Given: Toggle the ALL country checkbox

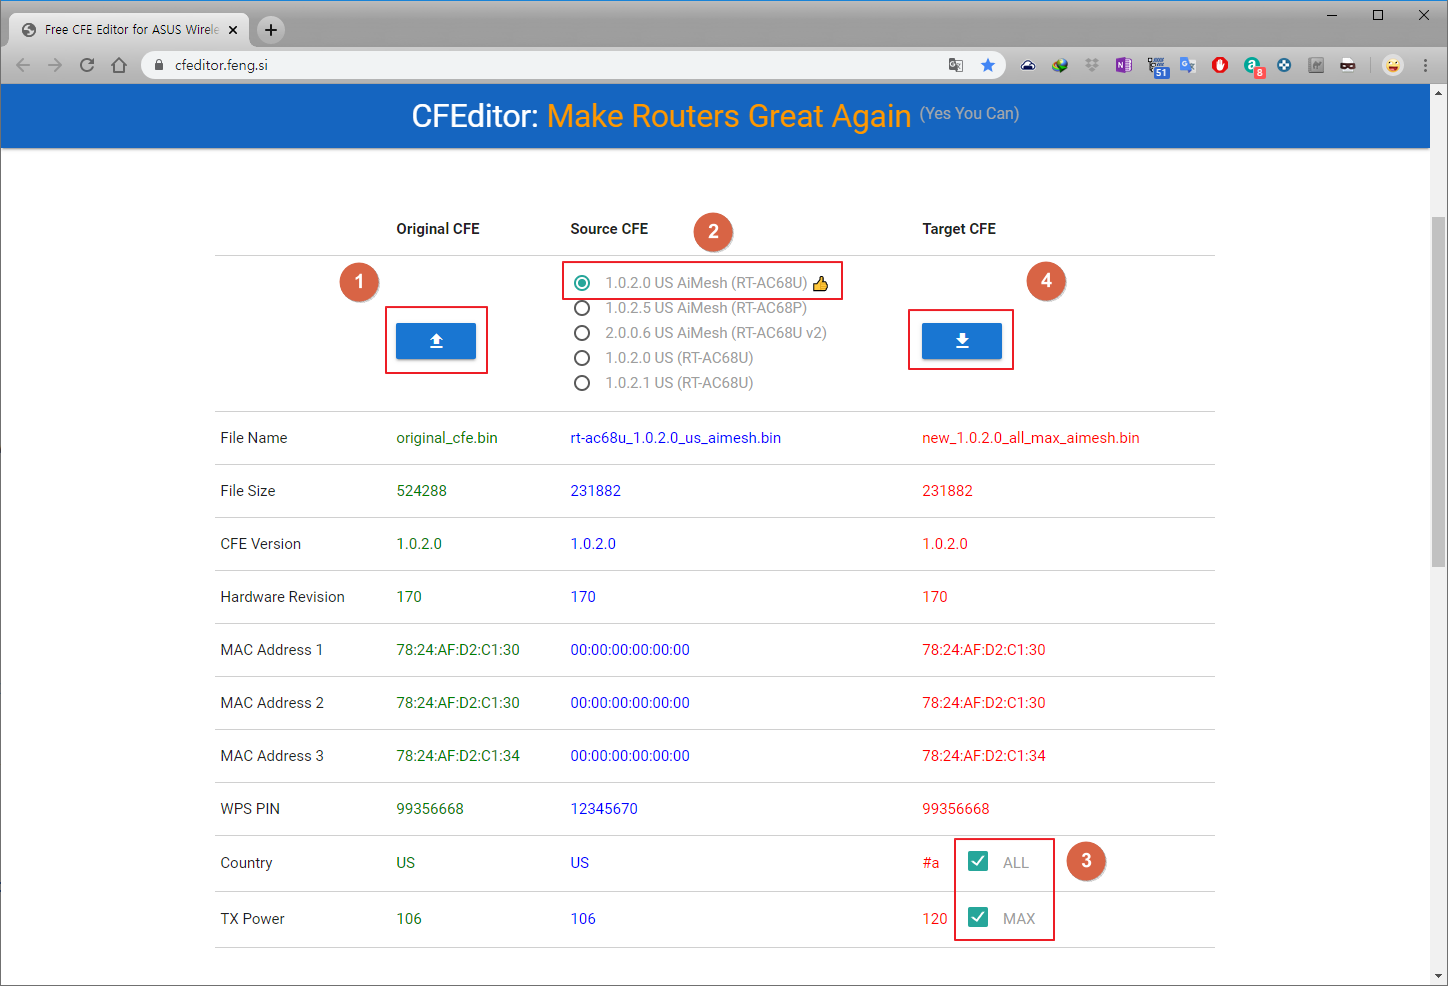Looking at the screenshot, I should pyautogui.click(x=978, y=861).
